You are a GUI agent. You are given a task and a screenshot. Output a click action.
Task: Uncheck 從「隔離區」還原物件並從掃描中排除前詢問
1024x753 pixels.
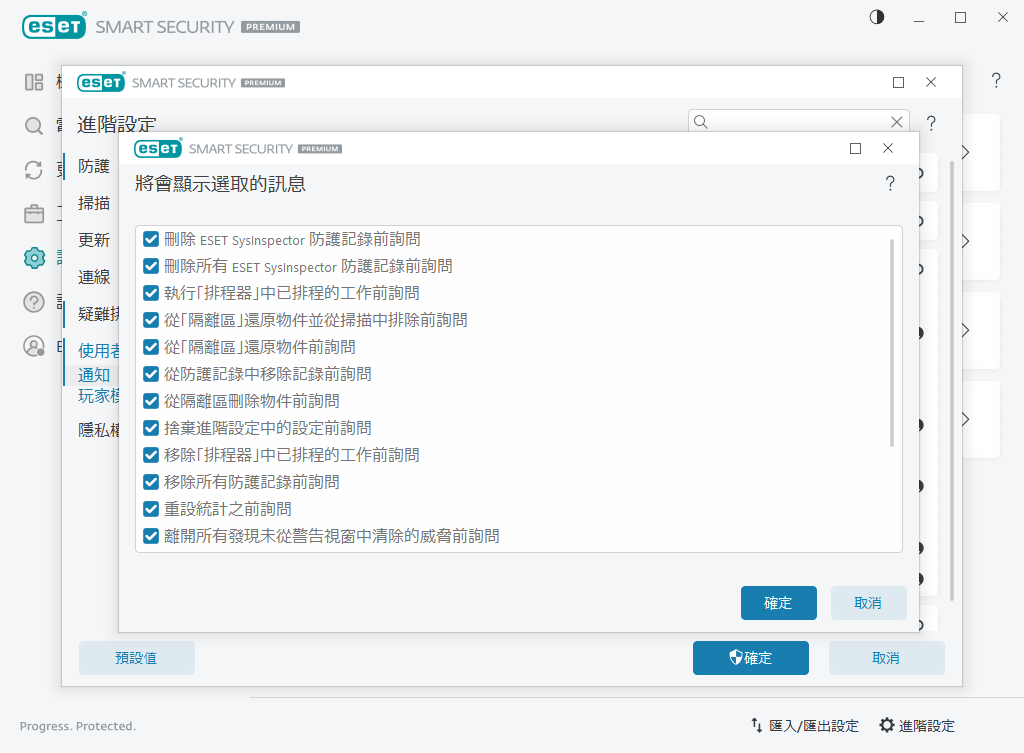(151, 320)
